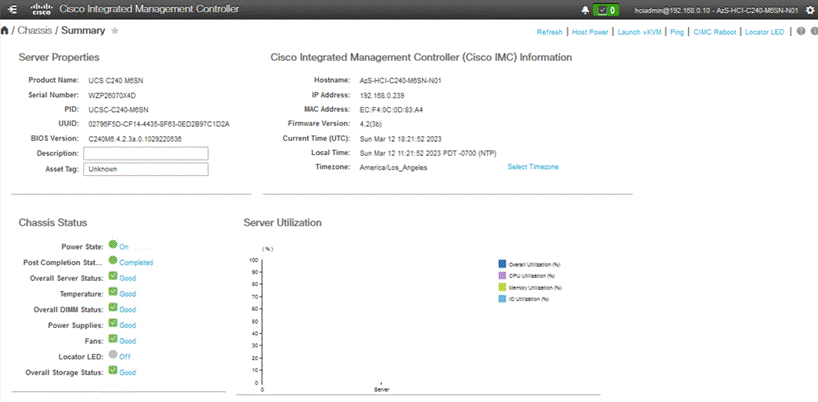Click the IO Utilization (%) legend label

pyautogui.click(x=529, y=299)
